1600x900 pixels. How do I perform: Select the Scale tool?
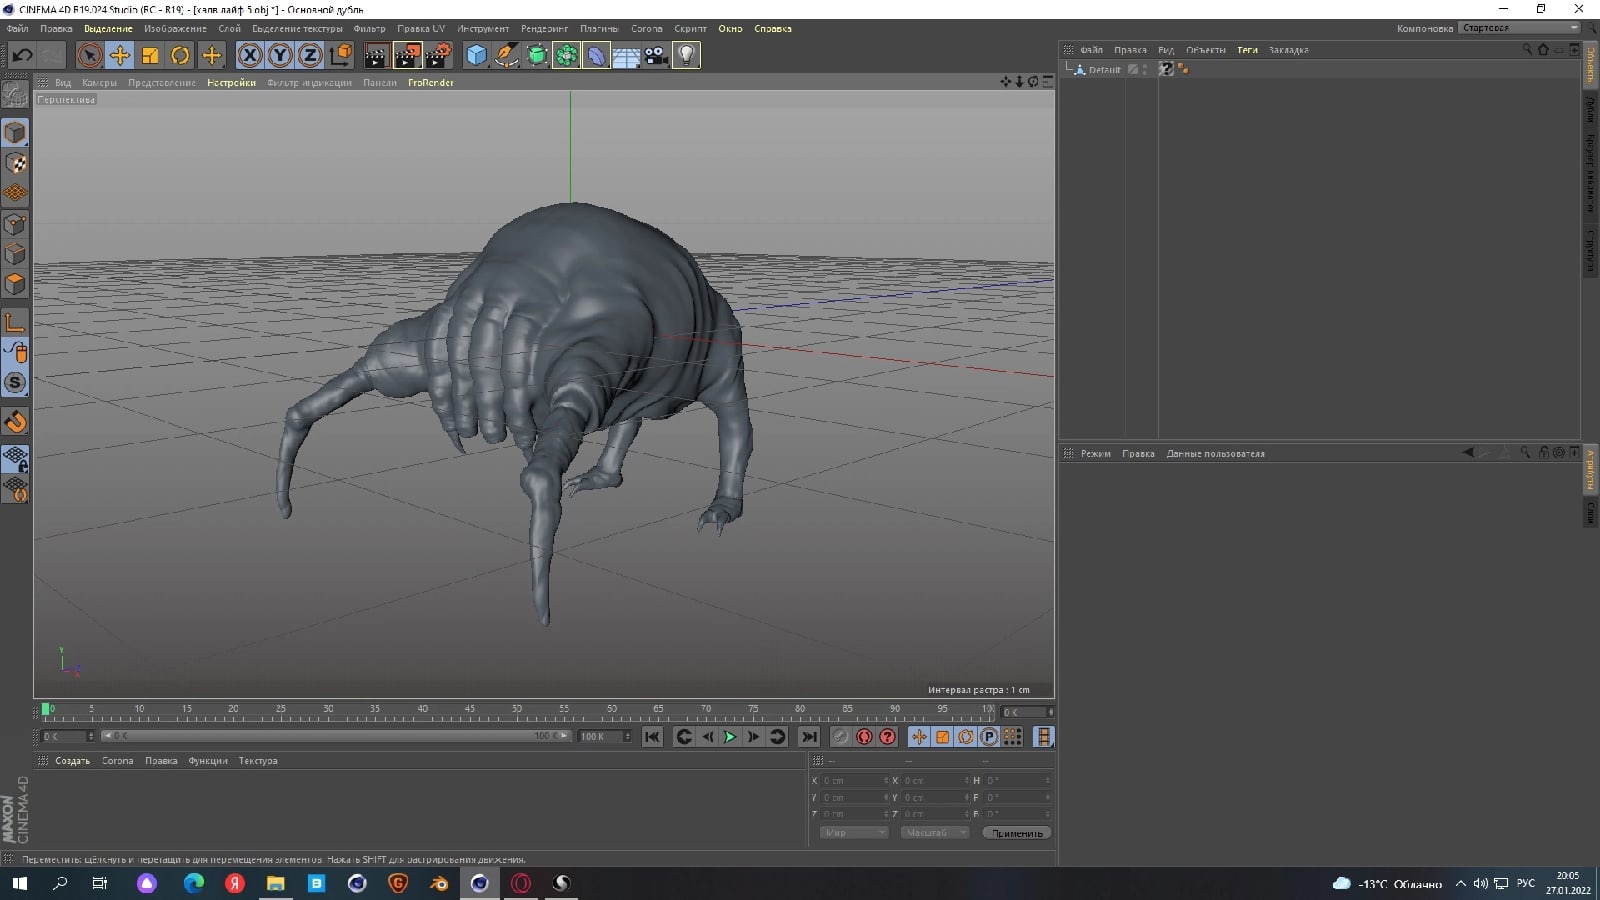(150, 55)
